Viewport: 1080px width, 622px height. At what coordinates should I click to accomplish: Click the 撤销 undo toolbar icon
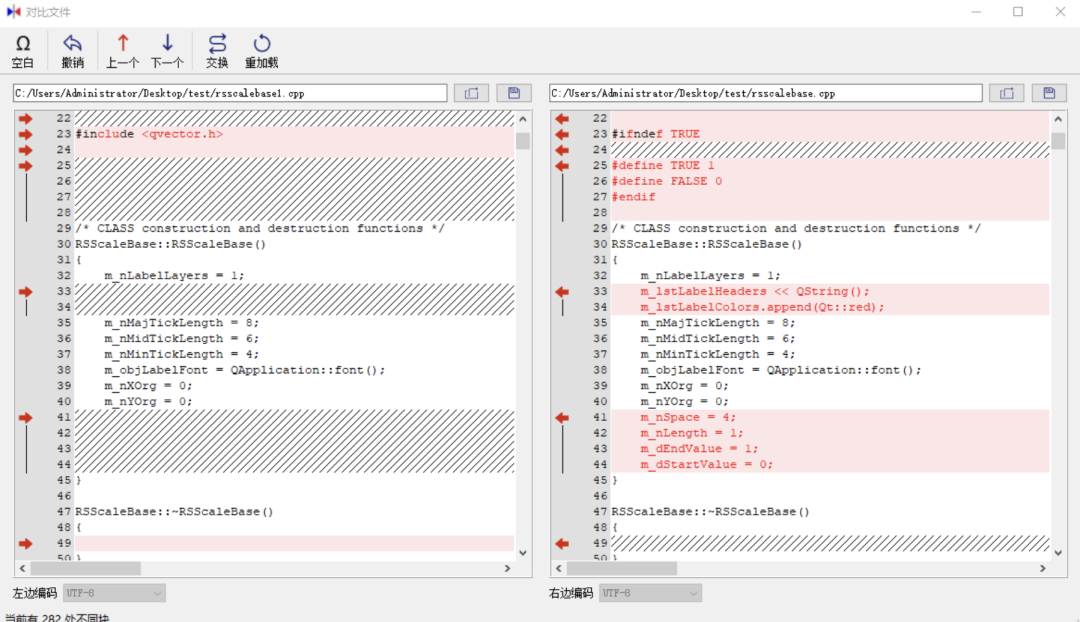[72, 52]
